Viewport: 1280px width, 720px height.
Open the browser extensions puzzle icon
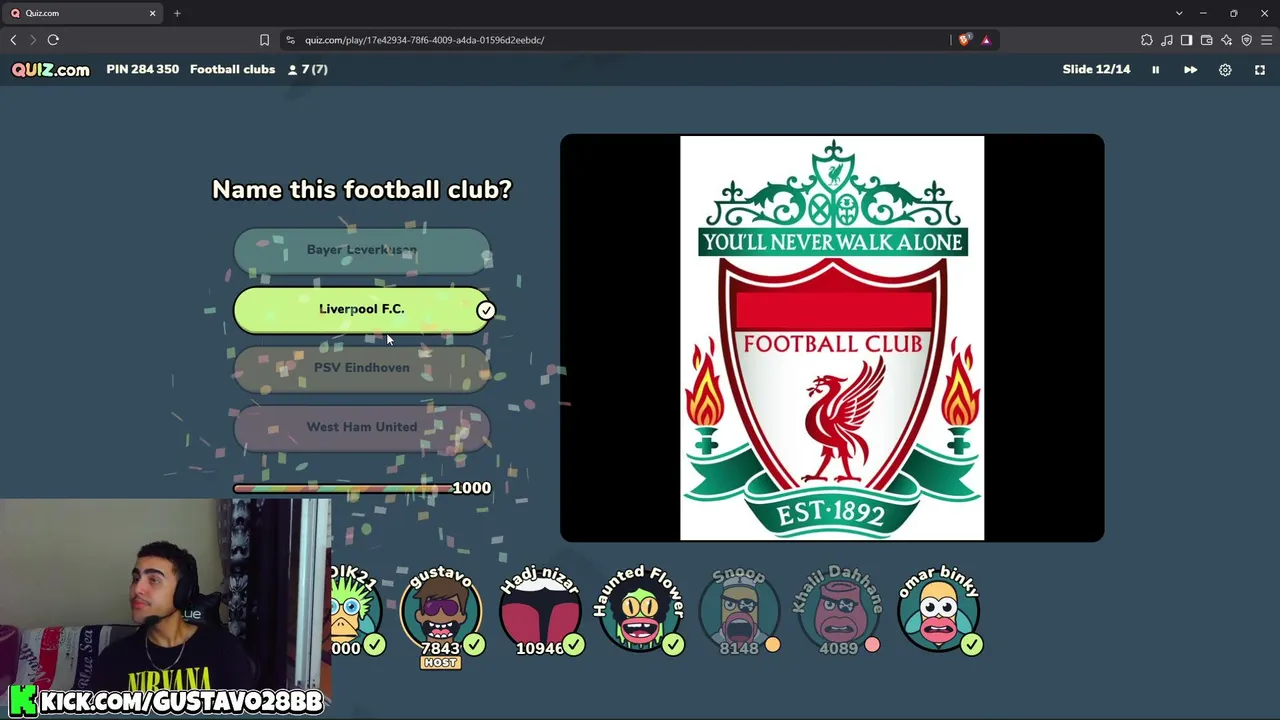click(1146, 40)
